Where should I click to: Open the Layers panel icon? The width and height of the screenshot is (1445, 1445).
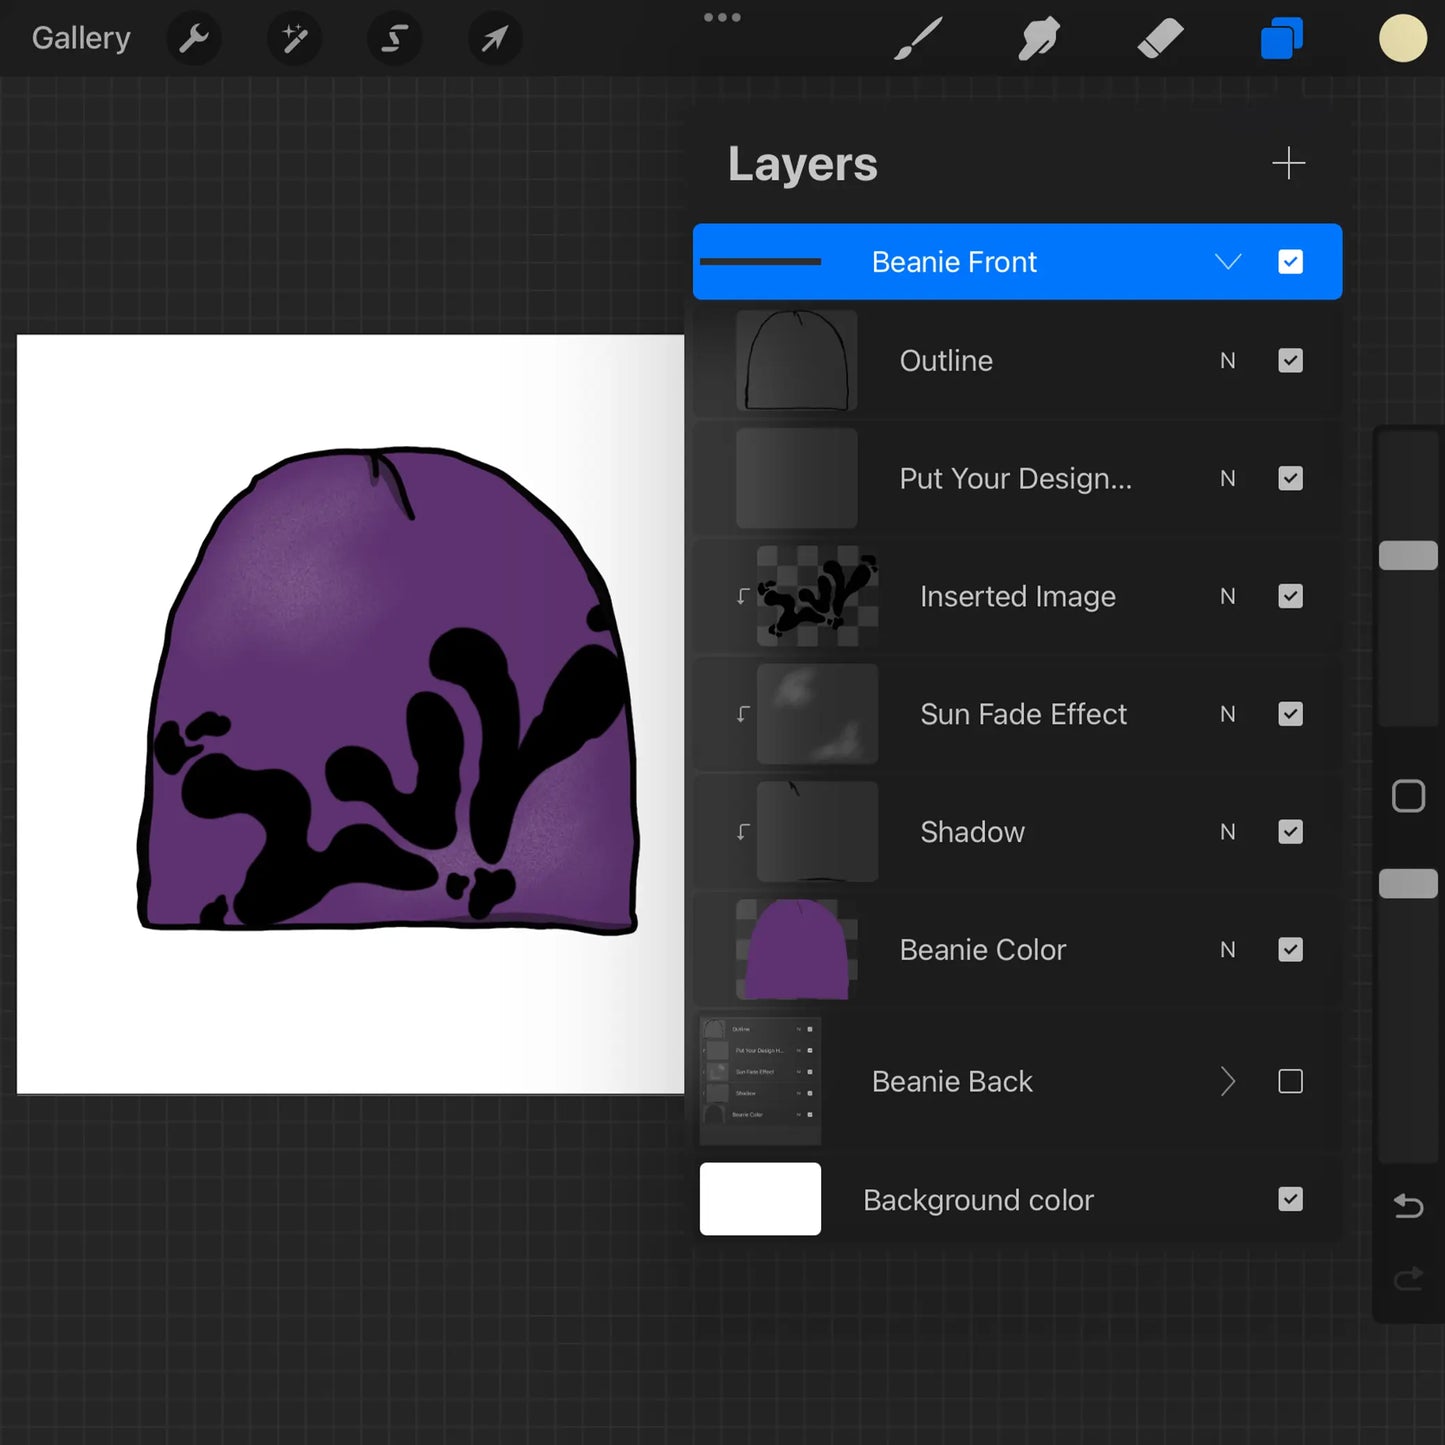click(1281, 38)
